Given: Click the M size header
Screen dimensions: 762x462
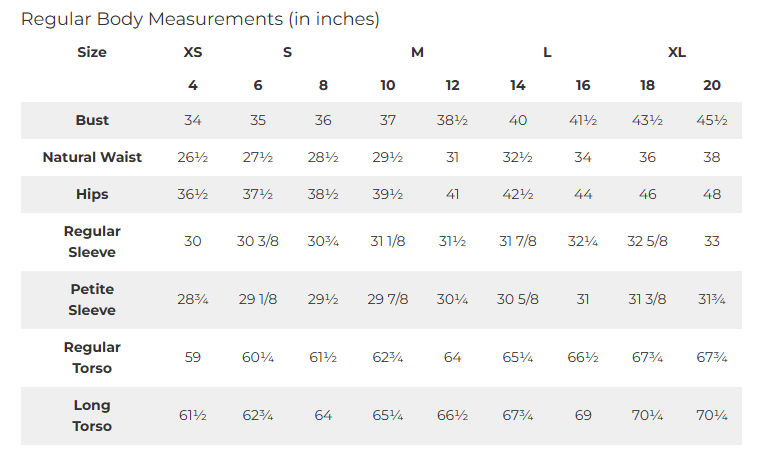Looking at the screenshot, I should click(417, 52).
